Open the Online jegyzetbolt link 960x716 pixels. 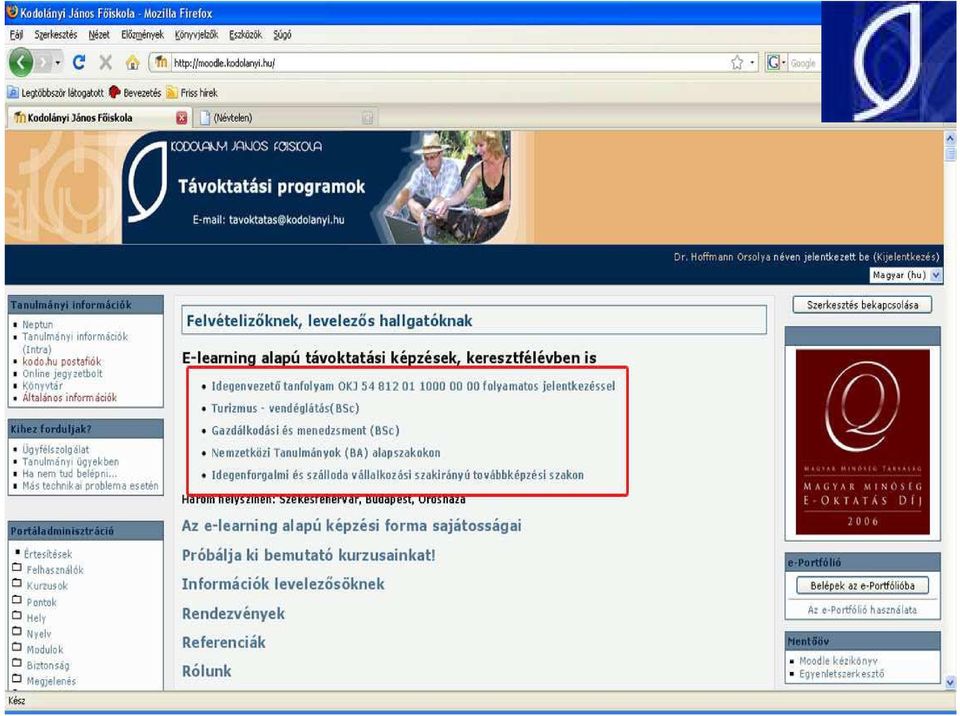click(x=62, y=374)
